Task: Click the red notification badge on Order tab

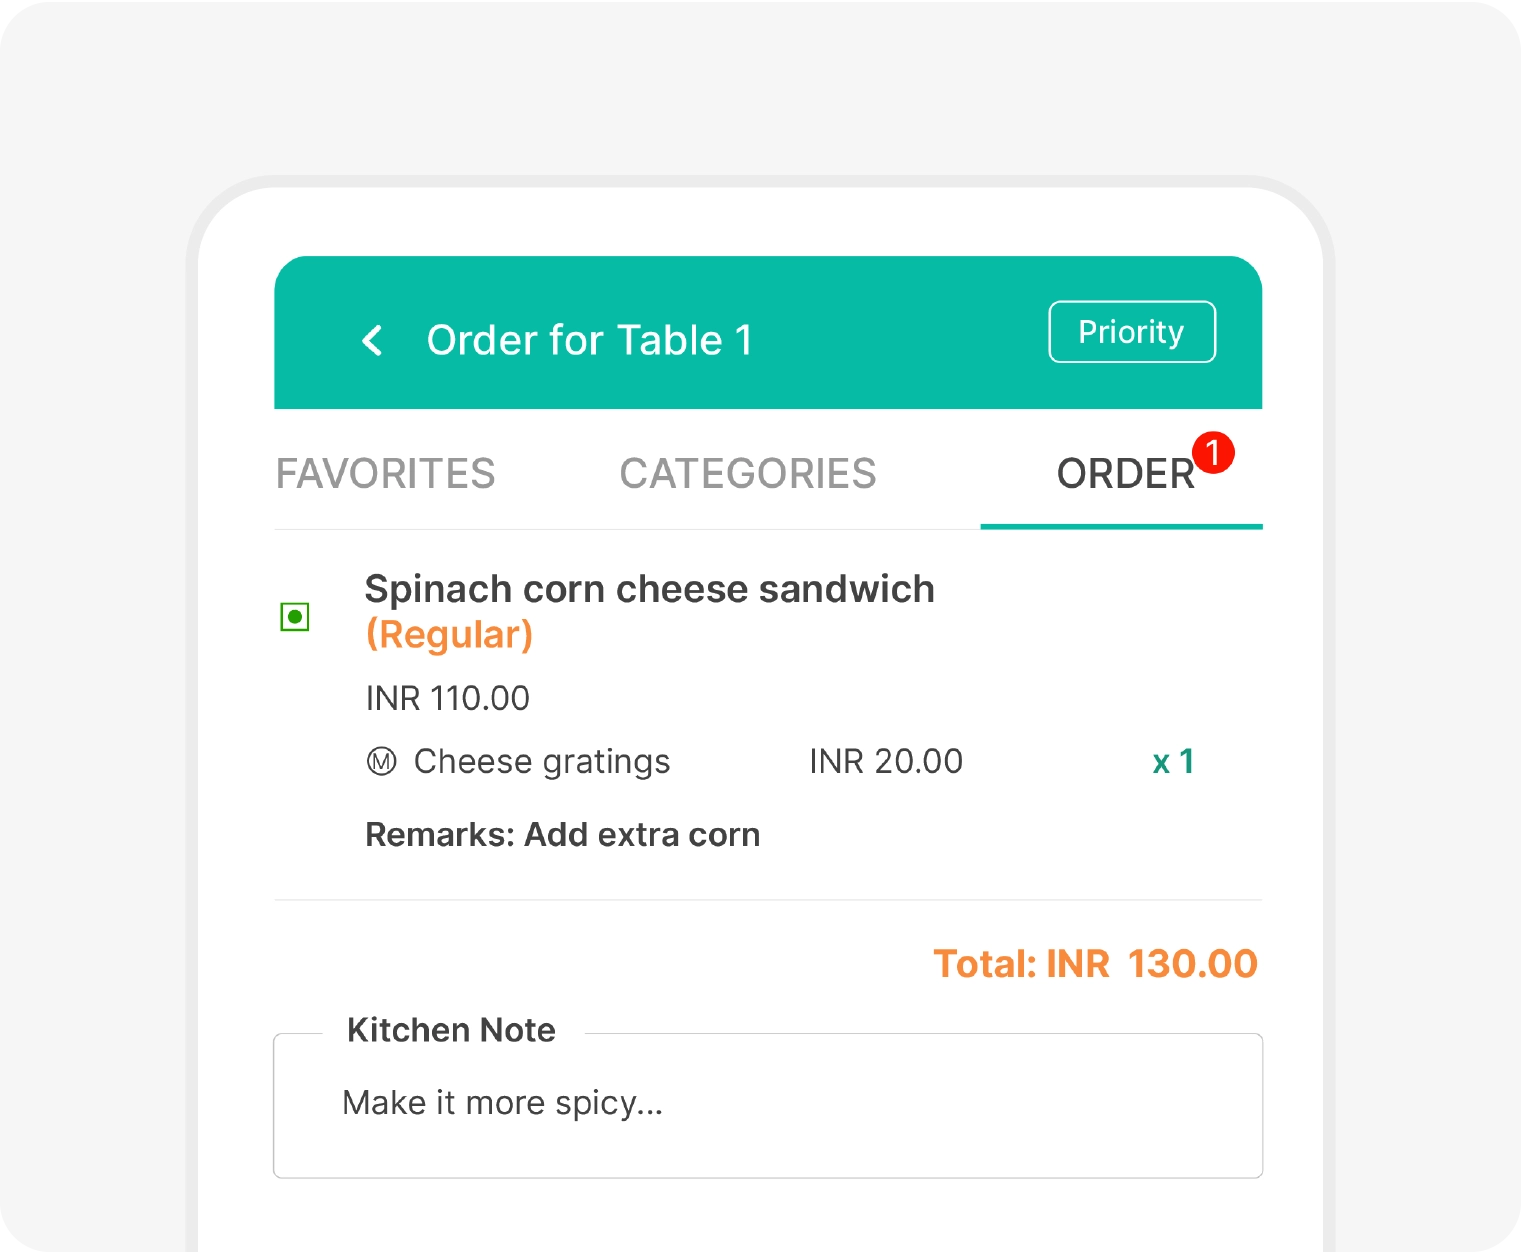Action: tap(1213, 452)
